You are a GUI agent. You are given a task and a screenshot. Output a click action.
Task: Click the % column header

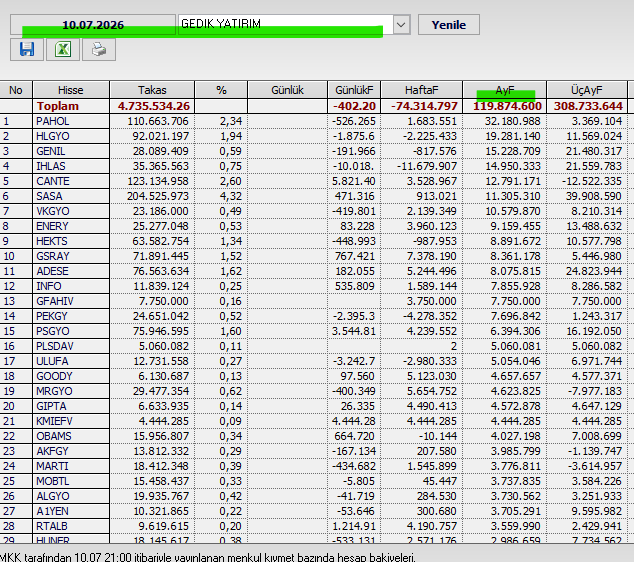pos(221,90)
